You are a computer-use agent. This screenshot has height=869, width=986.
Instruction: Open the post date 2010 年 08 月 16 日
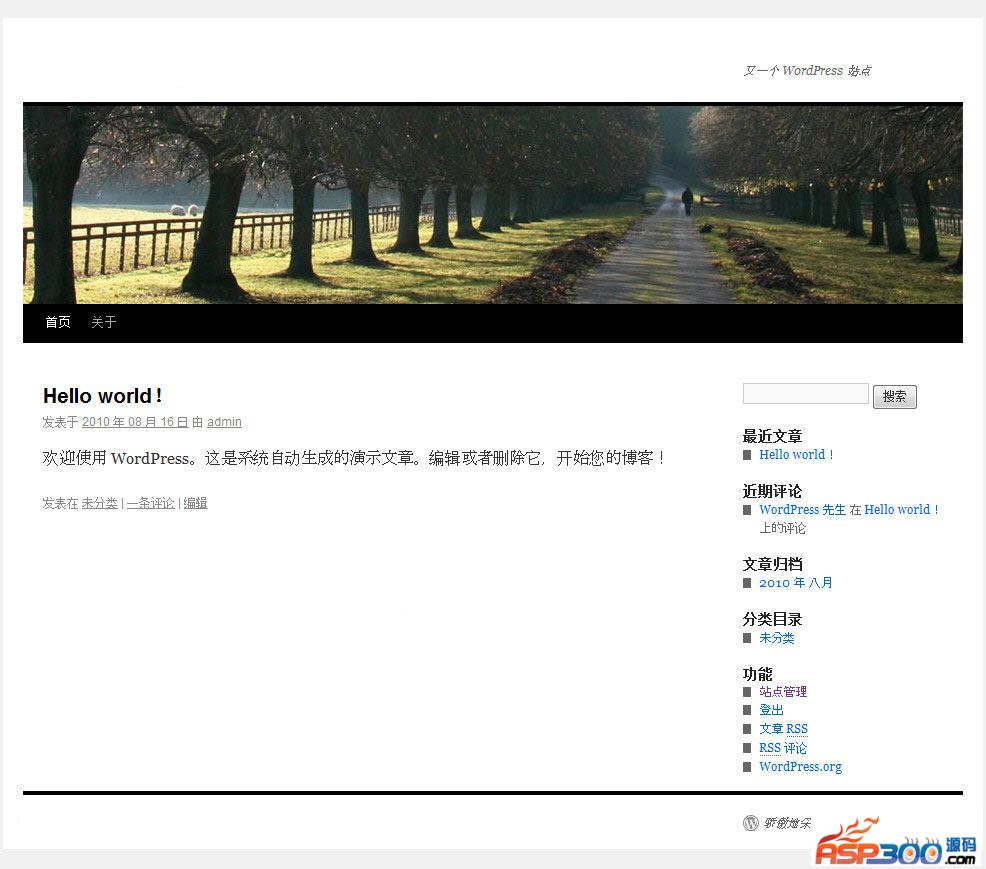pyautogui.click(x=135, y=422)
